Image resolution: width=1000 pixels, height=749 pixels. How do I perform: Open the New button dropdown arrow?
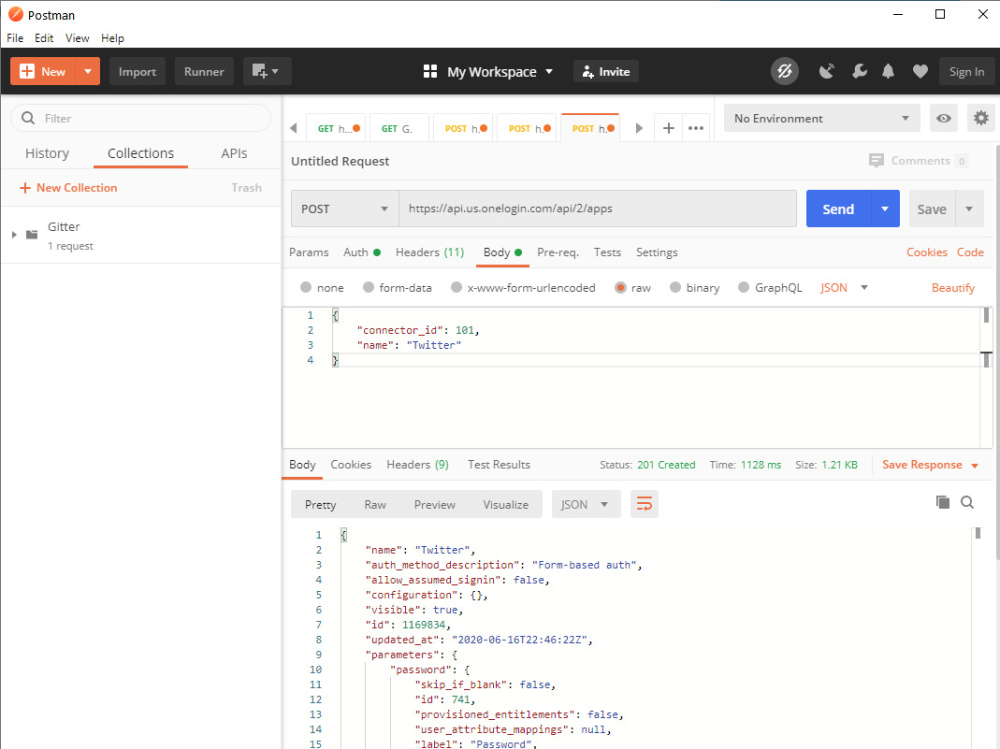tap(88, 71)
